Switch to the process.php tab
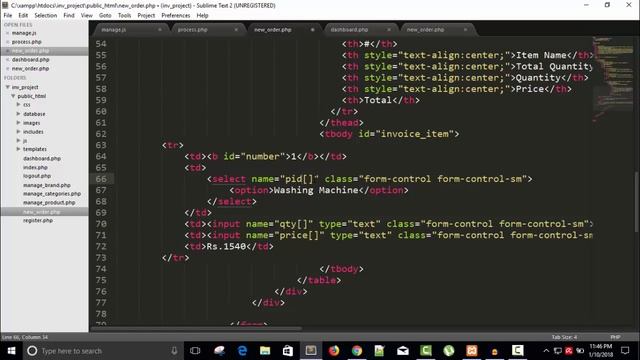 [193, 30]
